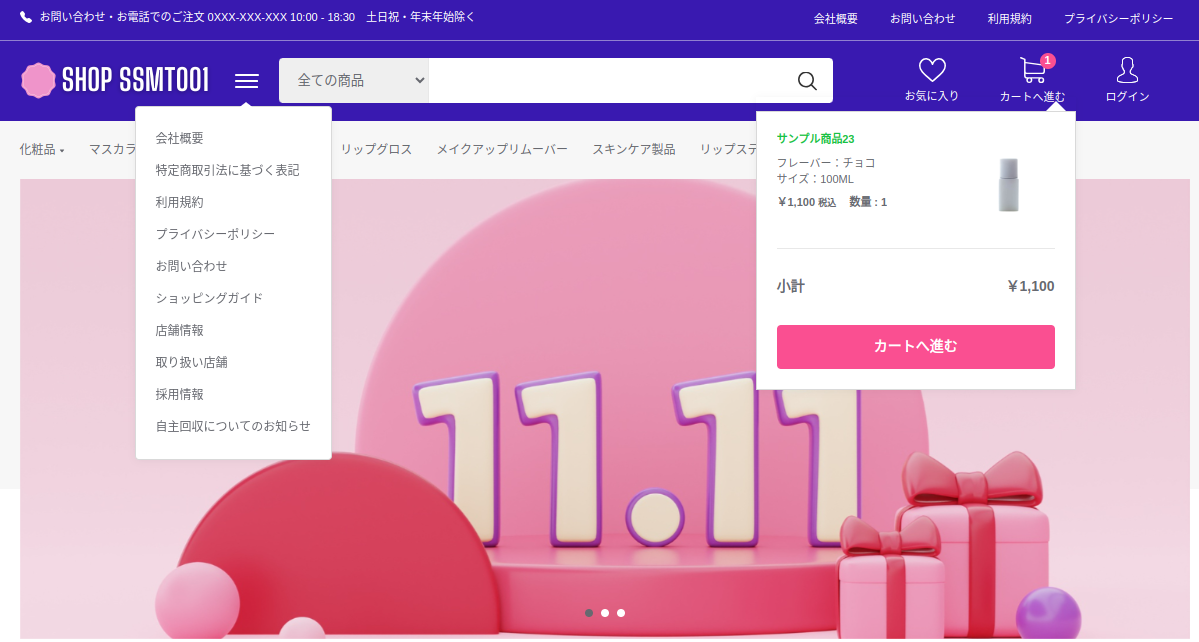Open the shopping cart icon
The height and width of the screenshot is (642, 1199).
[x=1032, y=70]
